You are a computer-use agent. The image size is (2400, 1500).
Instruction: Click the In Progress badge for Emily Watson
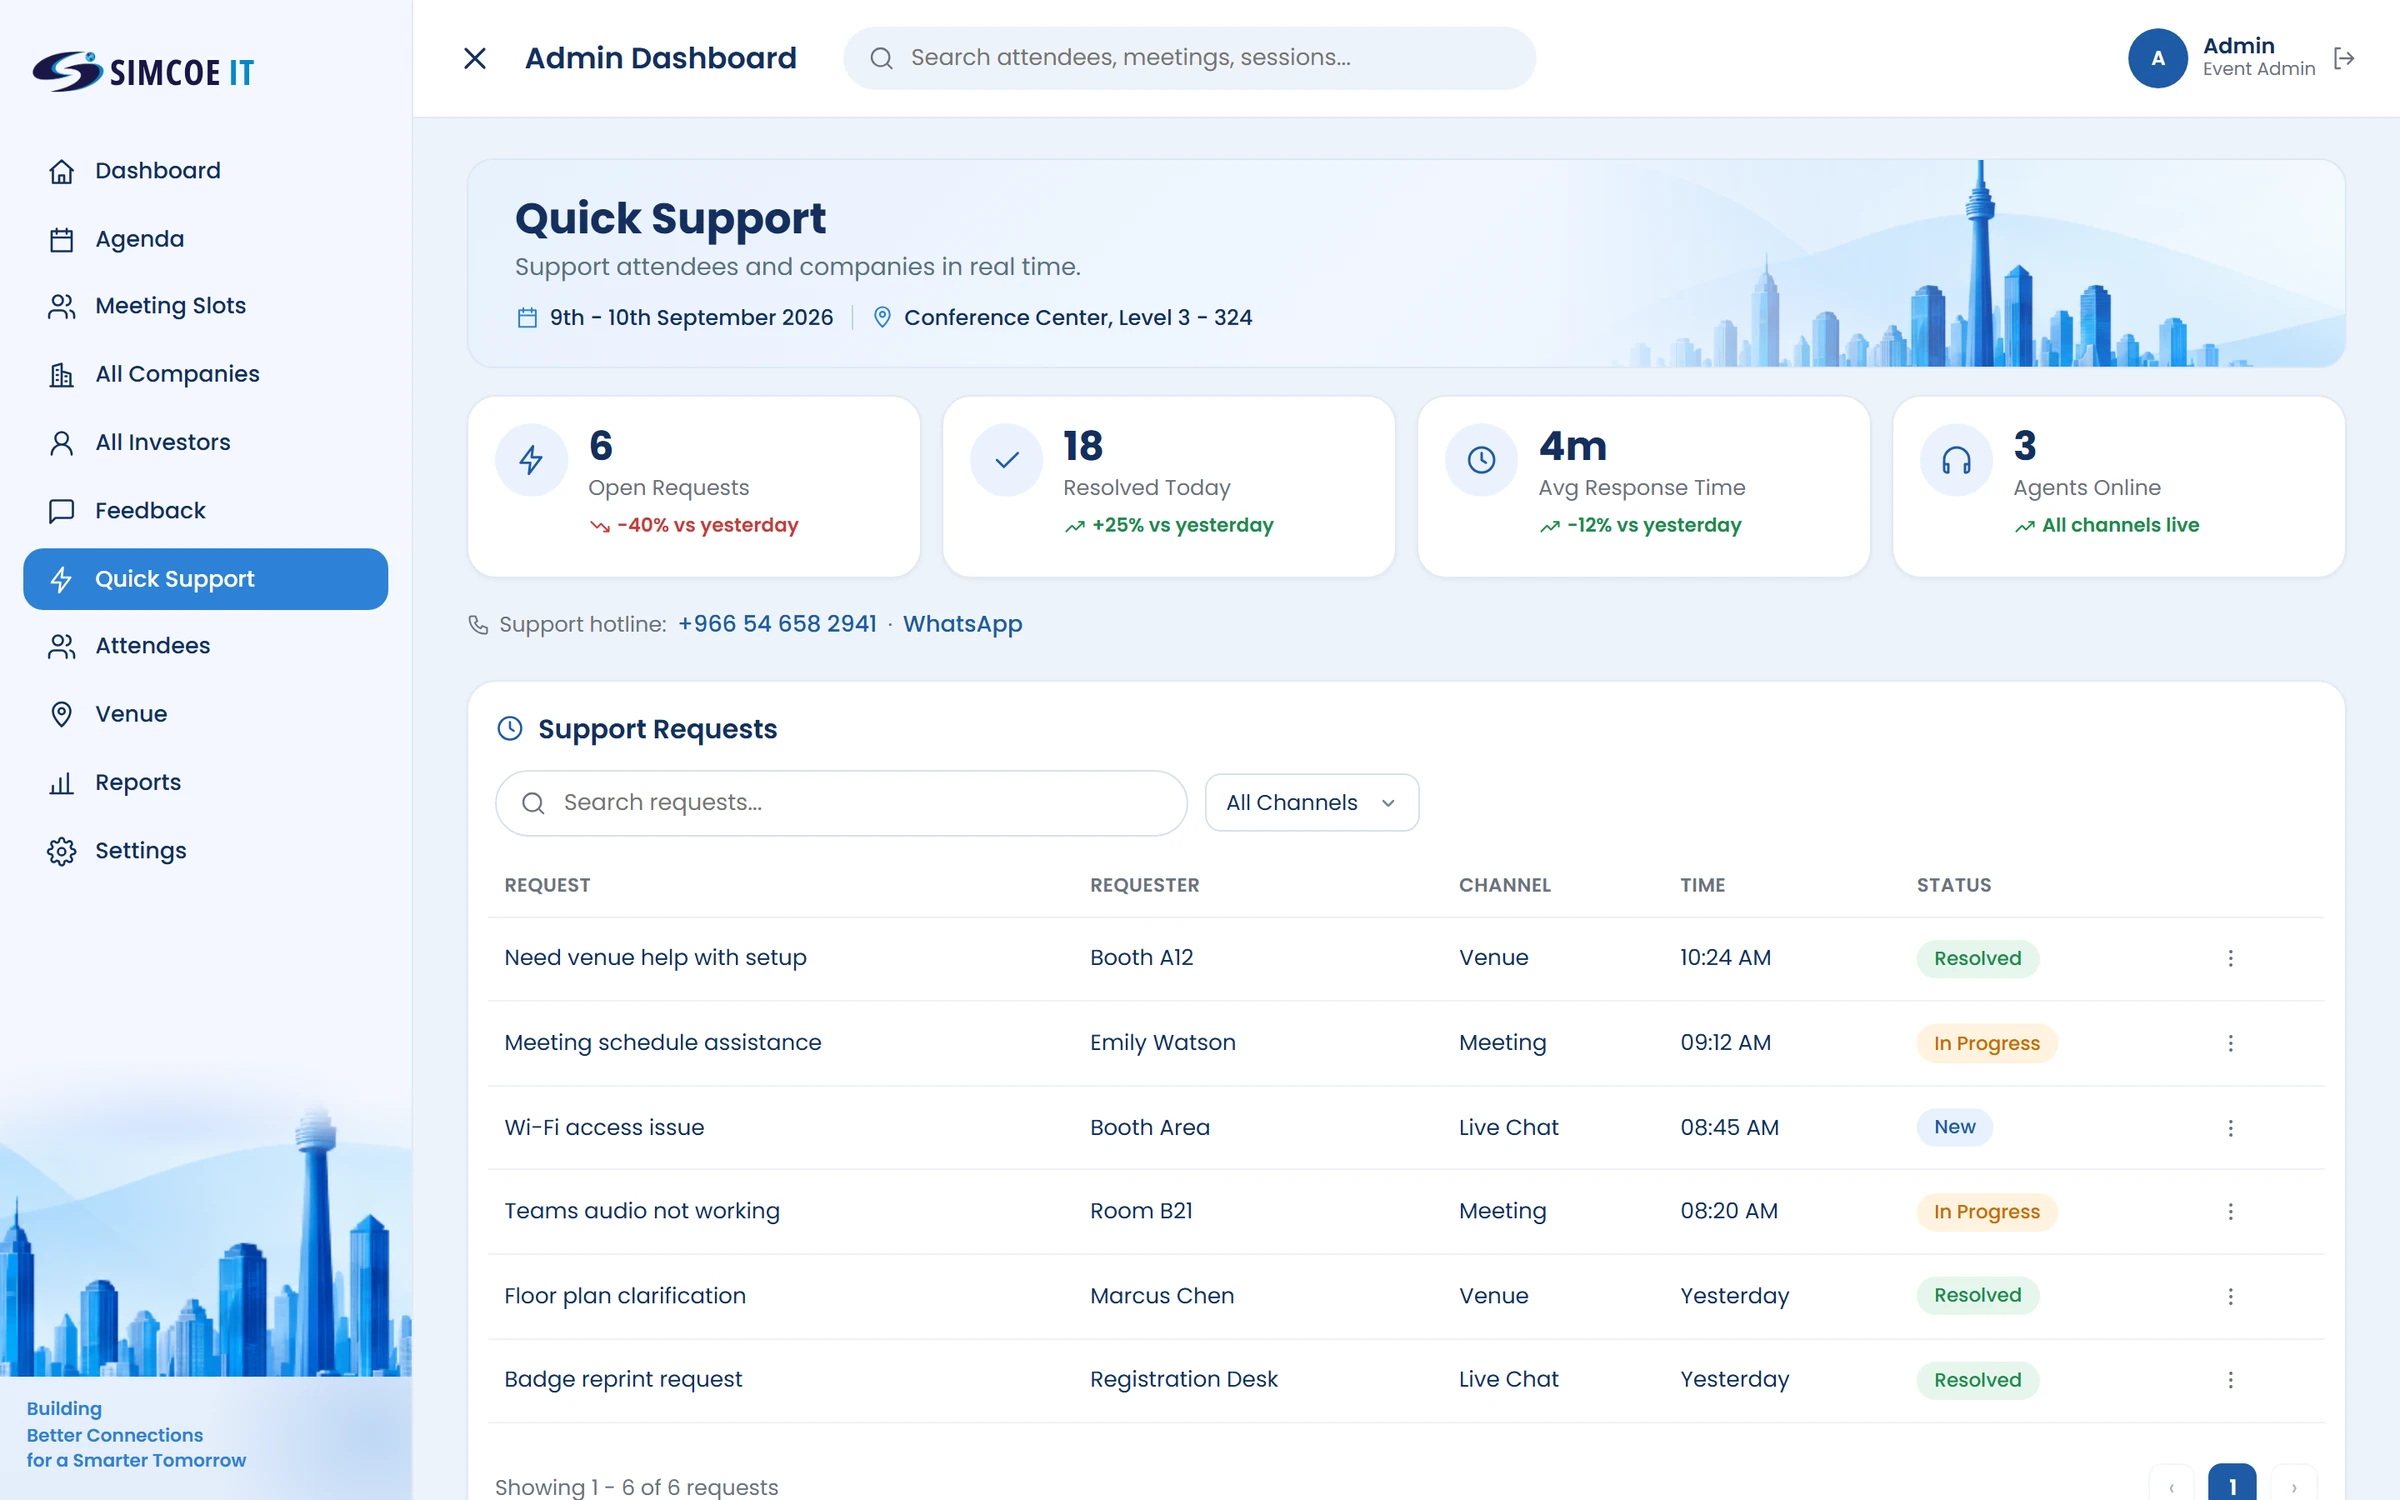coord(1986,1043)
